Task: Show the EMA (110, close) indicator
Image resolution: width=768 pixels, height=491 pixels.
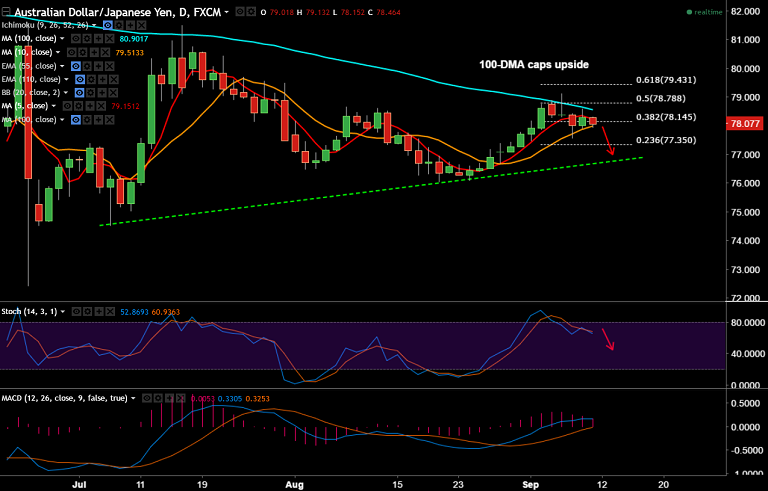Action: coord(80,79)
